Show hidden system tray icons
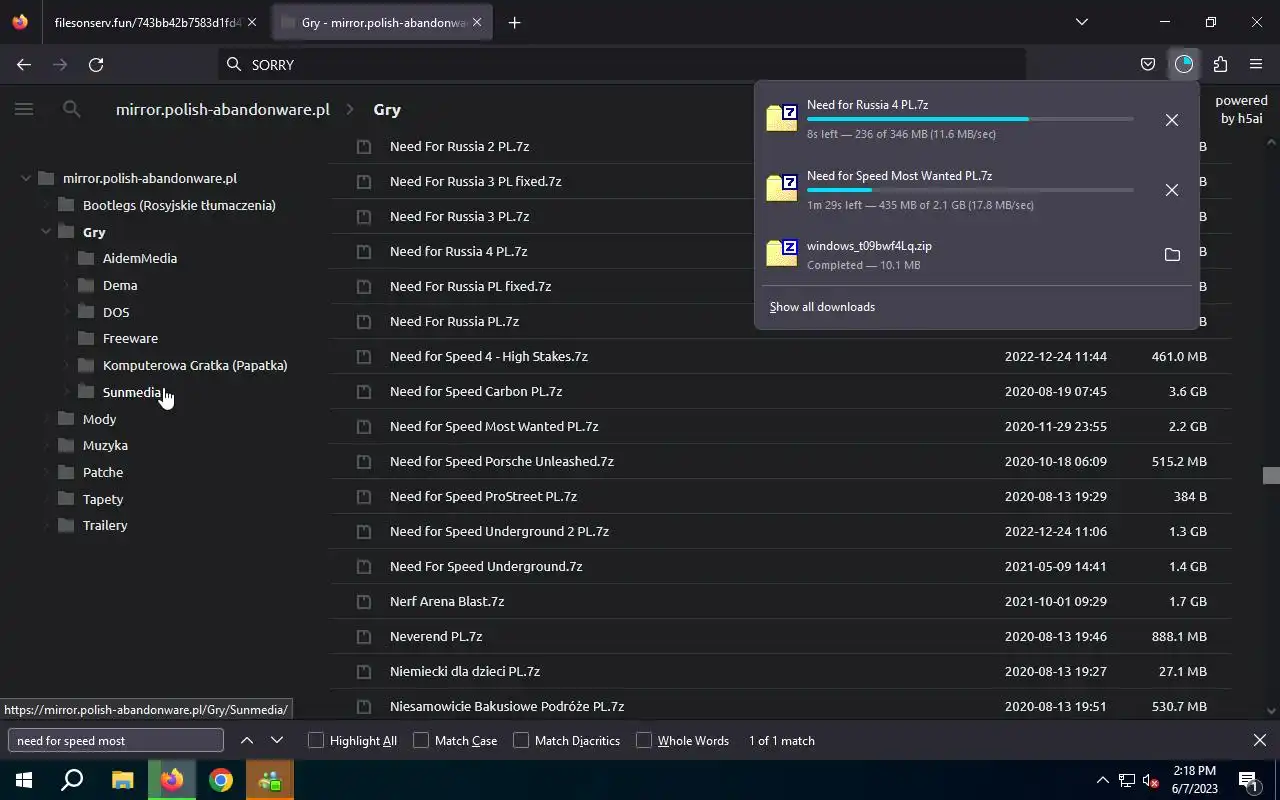Screen dimensions: 1280x800 tap(1103, 780)
